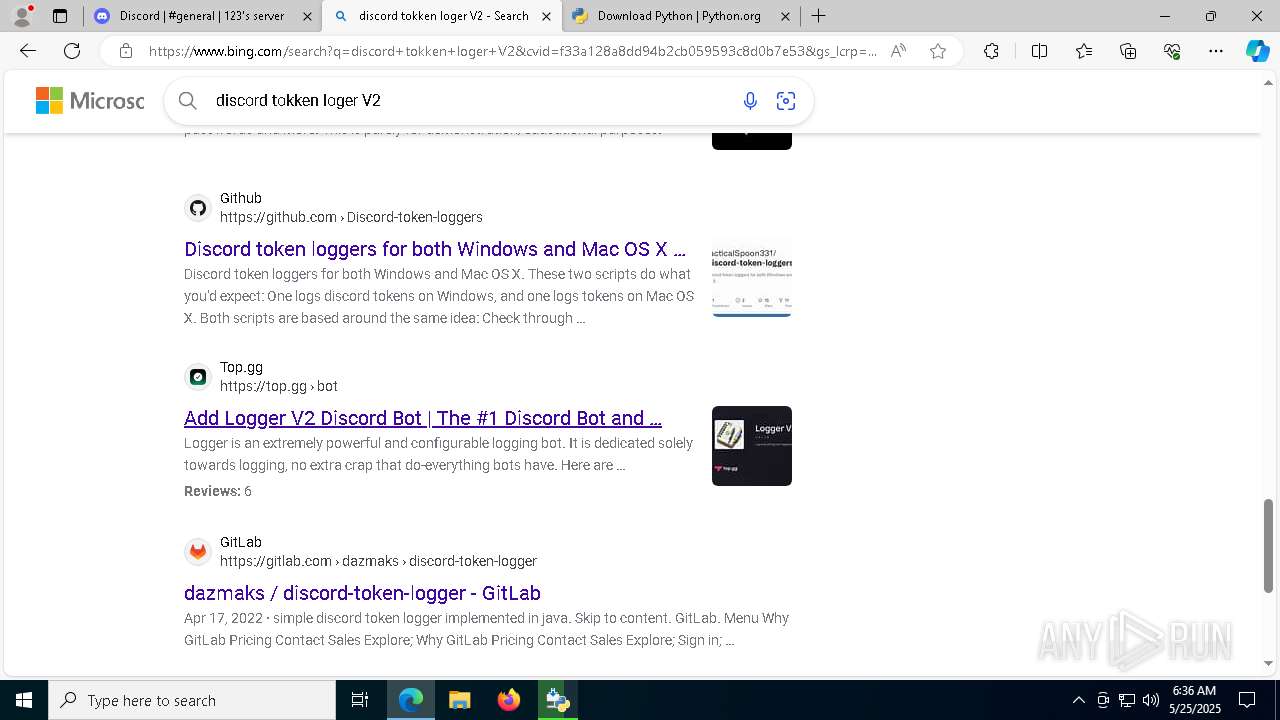This screenshot has height=720, width=1280.
Task: Click the scrollbar down arrow
Action: (x=1269, y=664)
